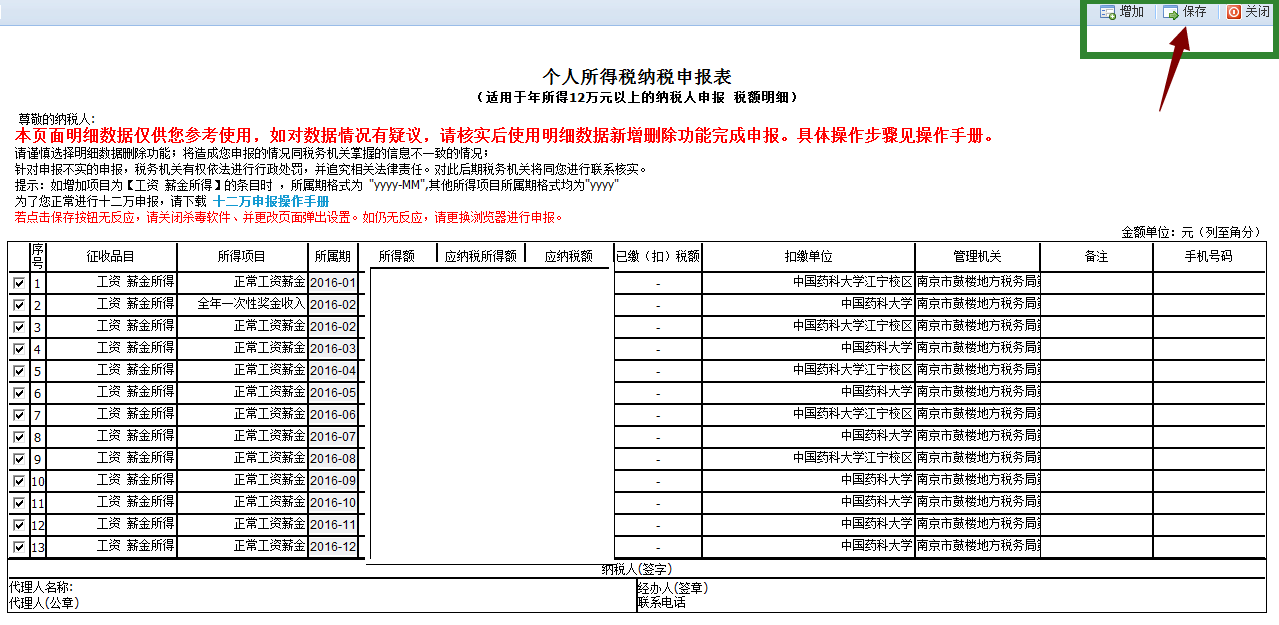The height and width of the screenshot is (625, 1279).
Task: Toggle the checkbox for row 13
Action: (x=19, y=547)
